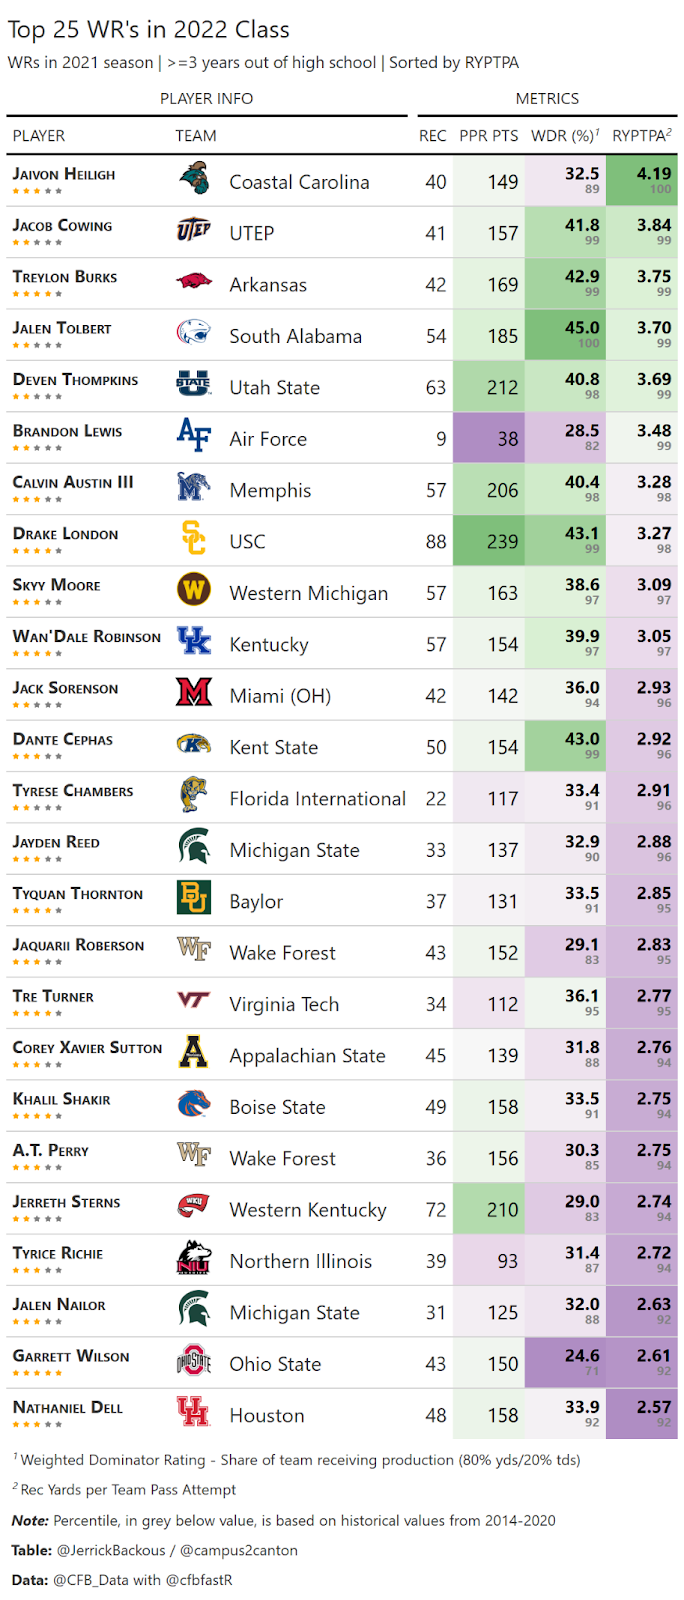
Task: Click the Houston UH logo
Action: pos(194,1412)
